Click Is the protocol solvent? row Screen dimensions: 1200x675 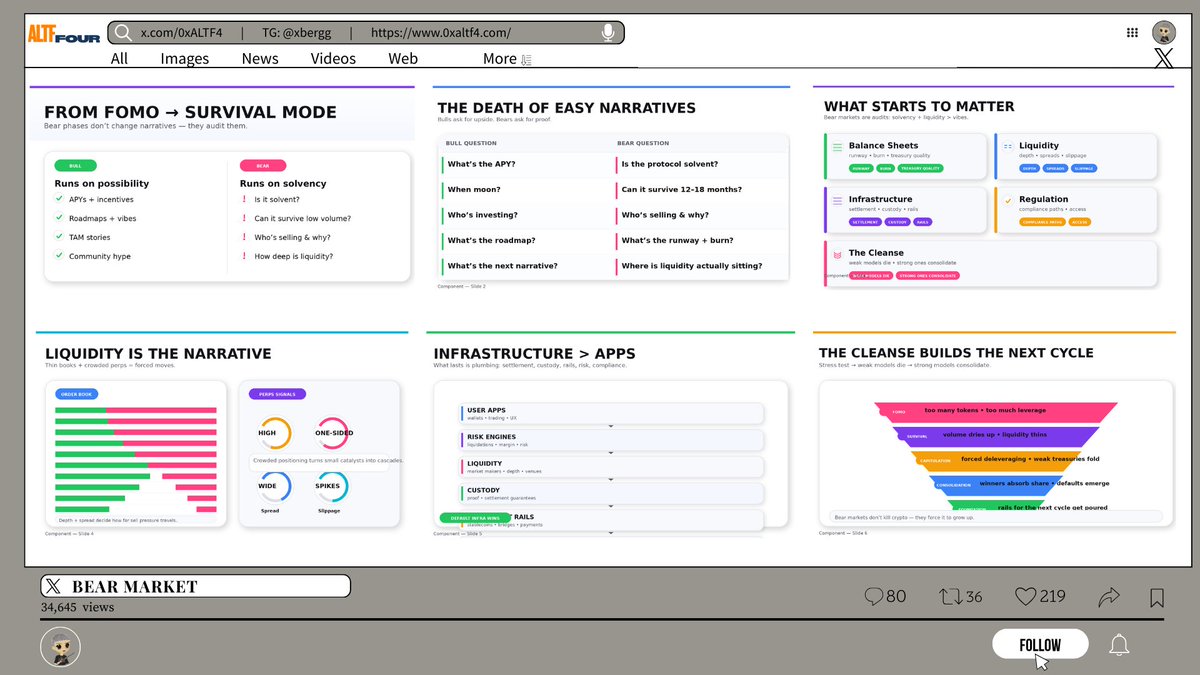pyautogui.click(x=701, y=164)
